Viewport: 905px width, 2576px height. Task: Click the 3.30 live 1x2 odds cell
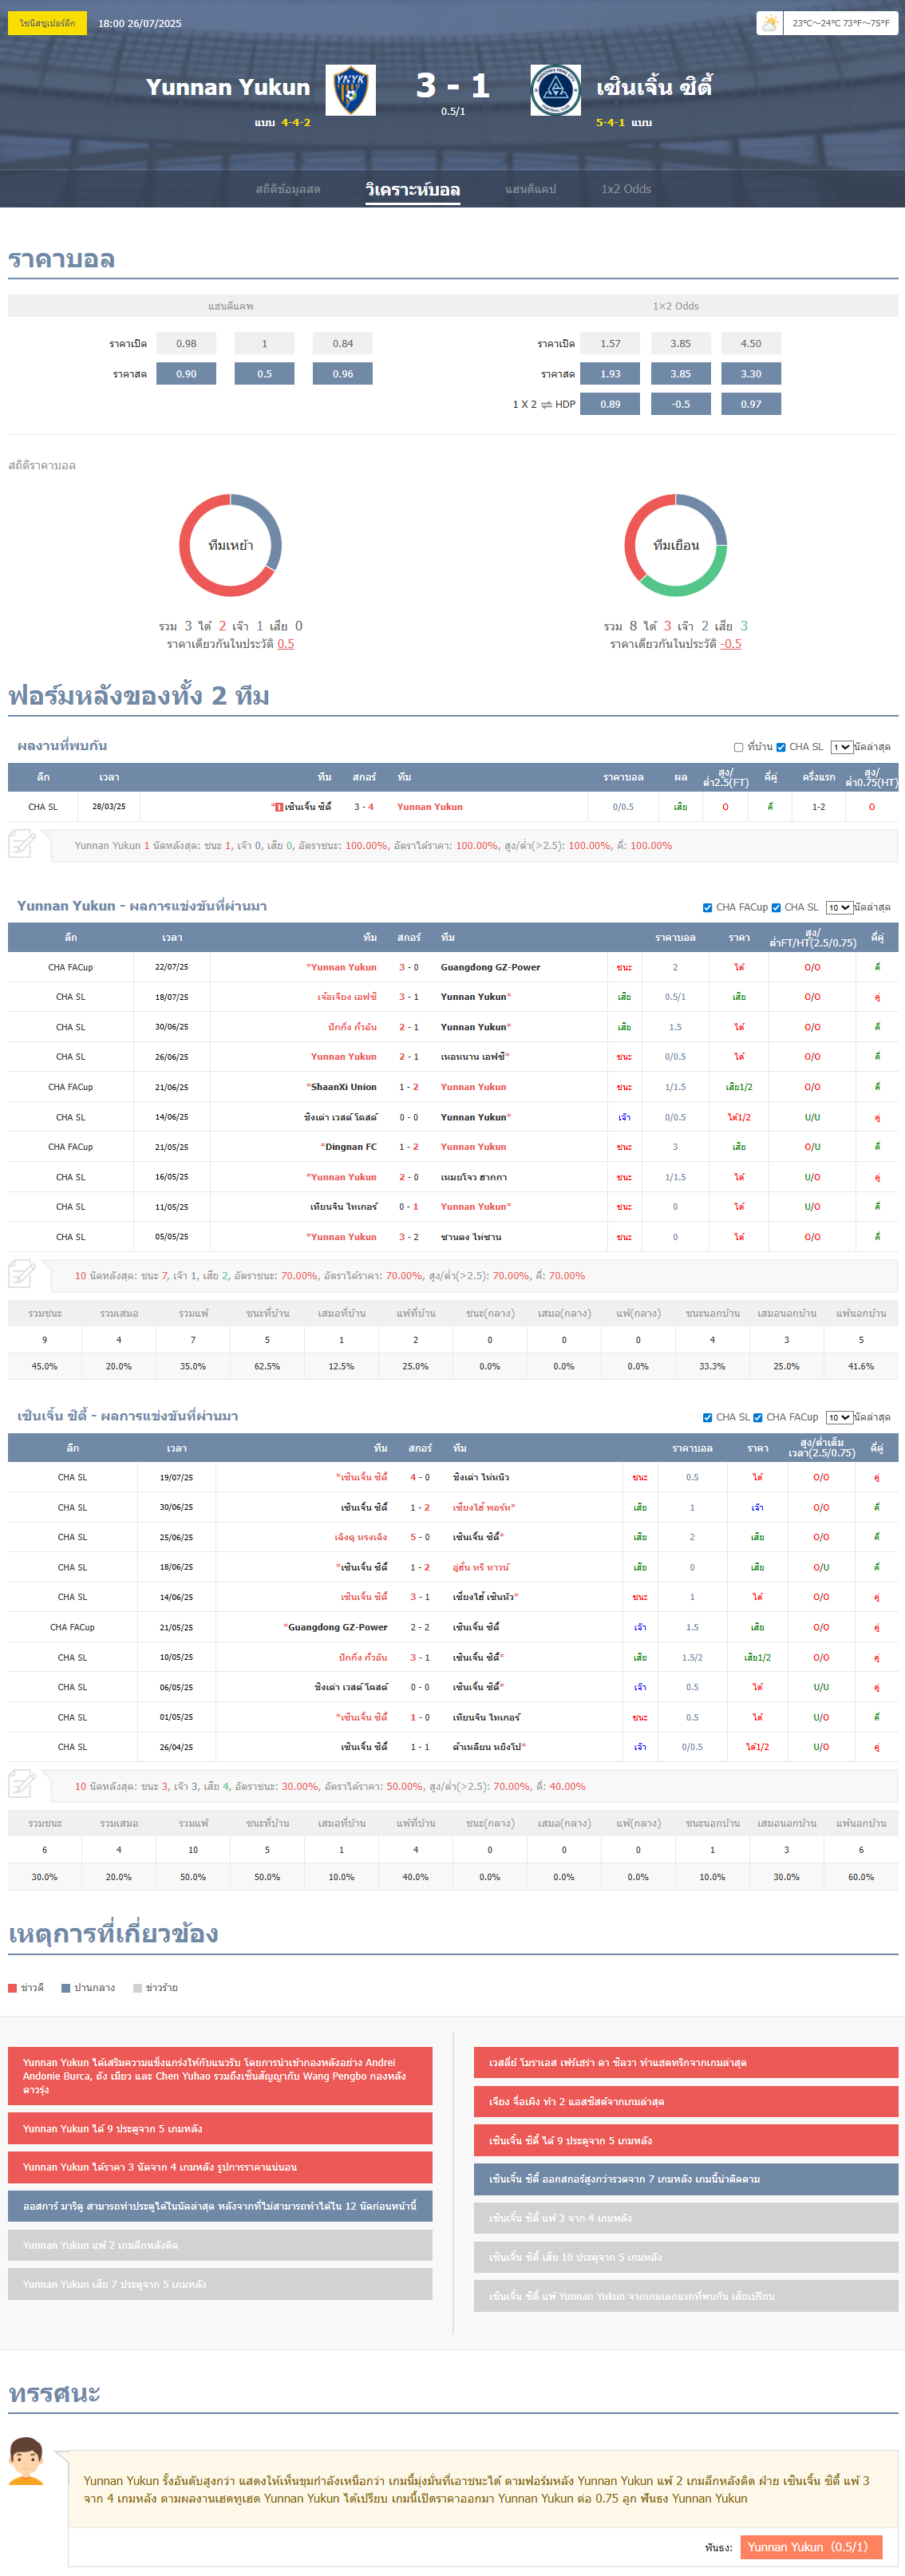point(751,374)
